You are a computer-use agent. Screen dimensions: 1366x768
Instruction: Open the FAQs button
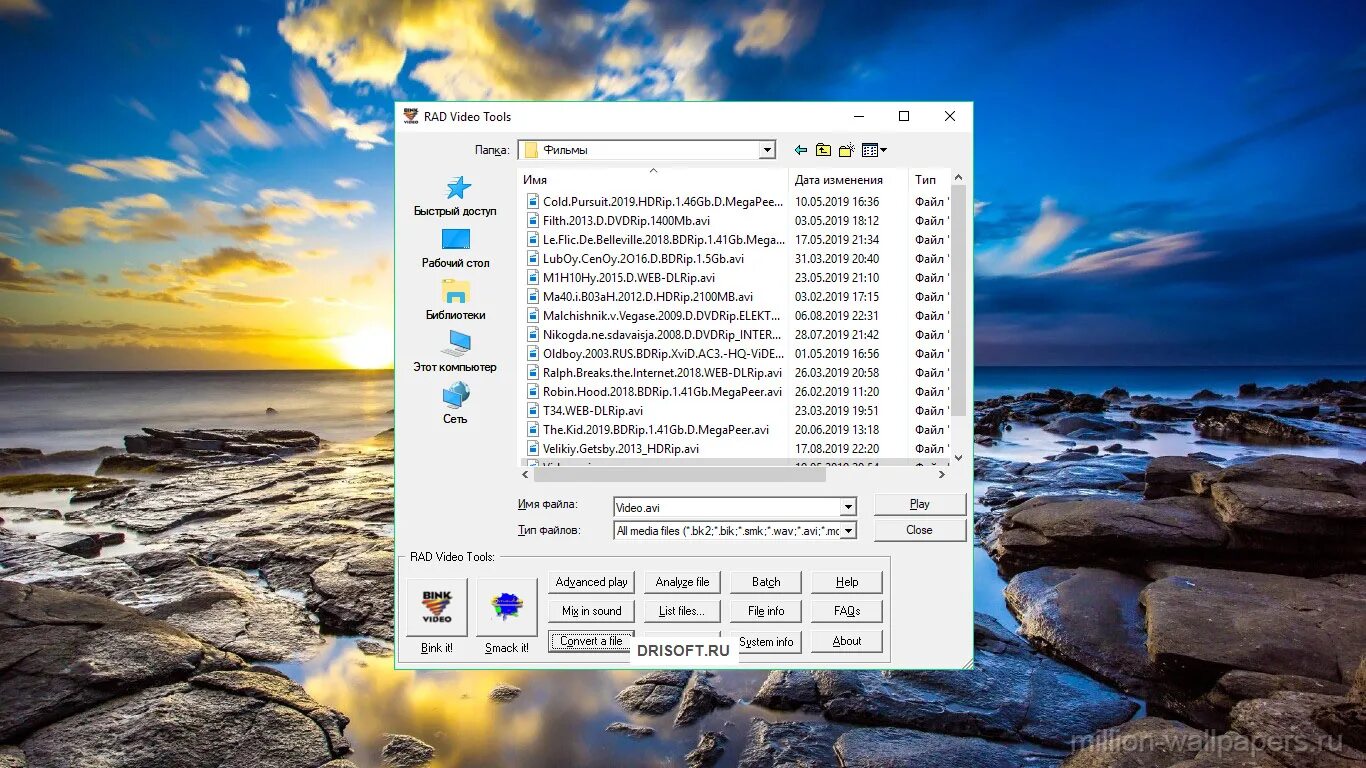click(x=847, y=611)
